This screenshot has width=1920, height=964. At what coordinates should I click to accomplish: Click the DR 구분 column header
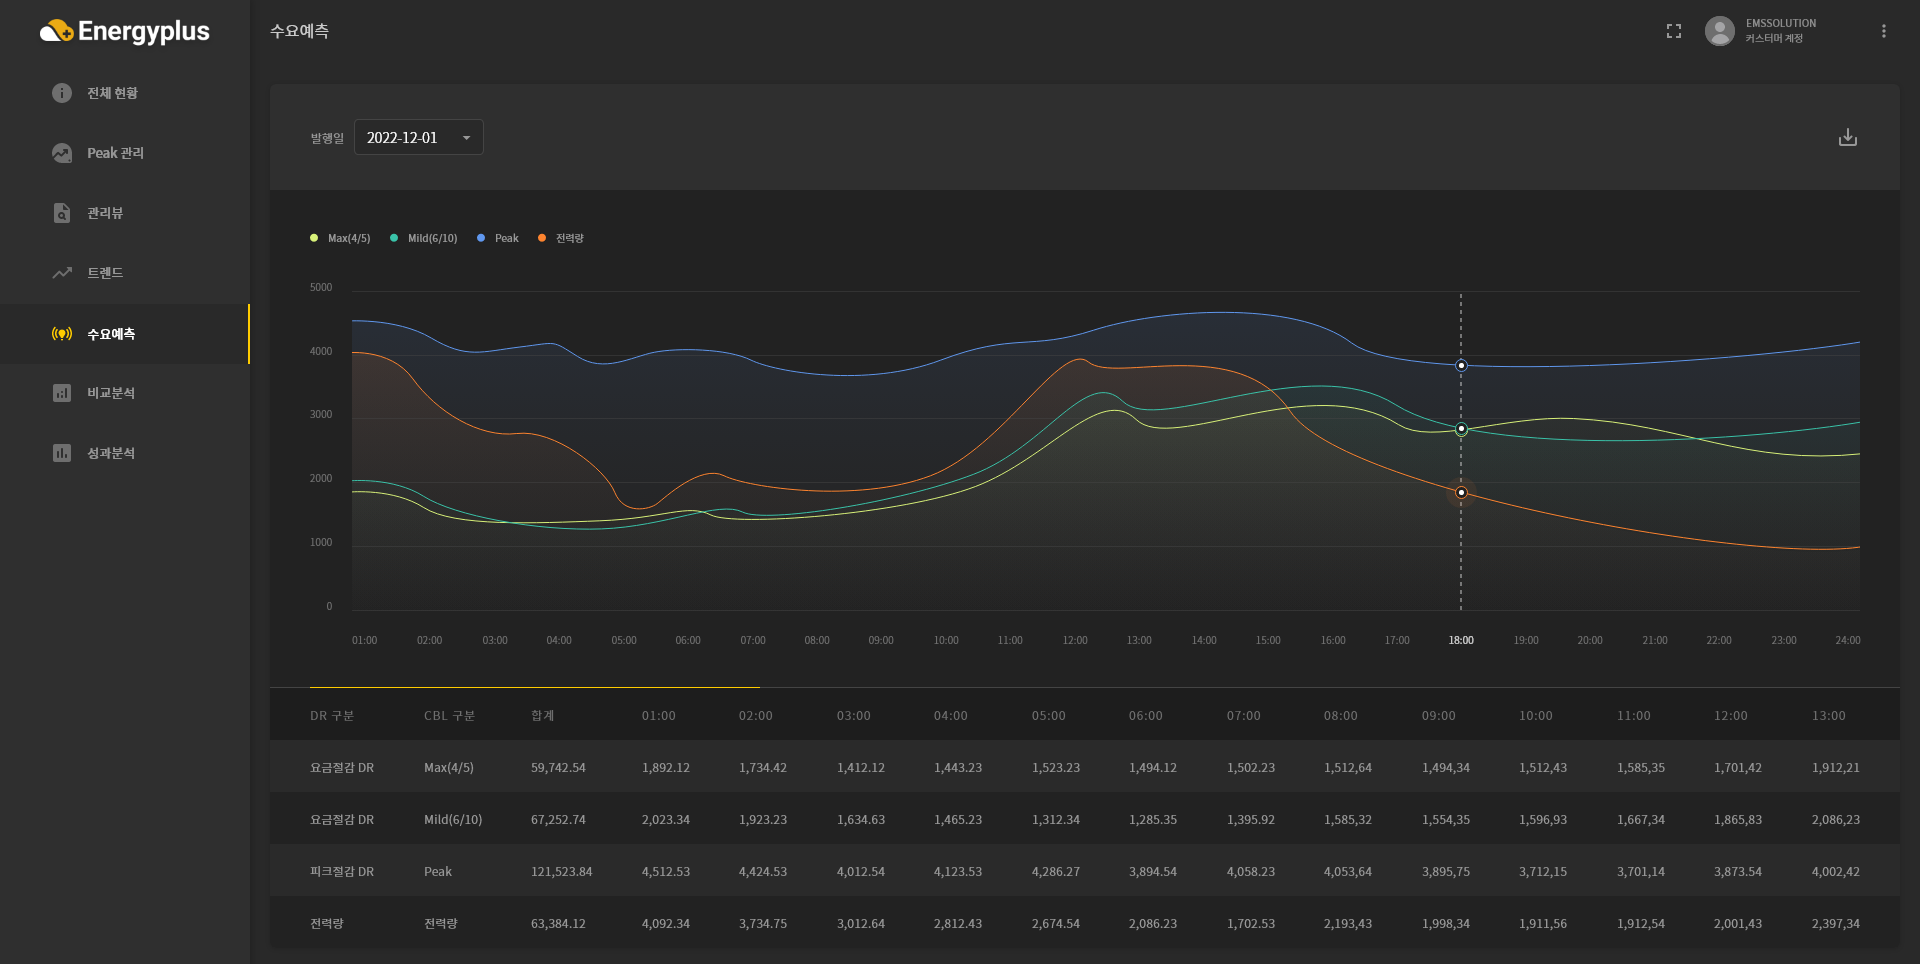pos(332,716)
